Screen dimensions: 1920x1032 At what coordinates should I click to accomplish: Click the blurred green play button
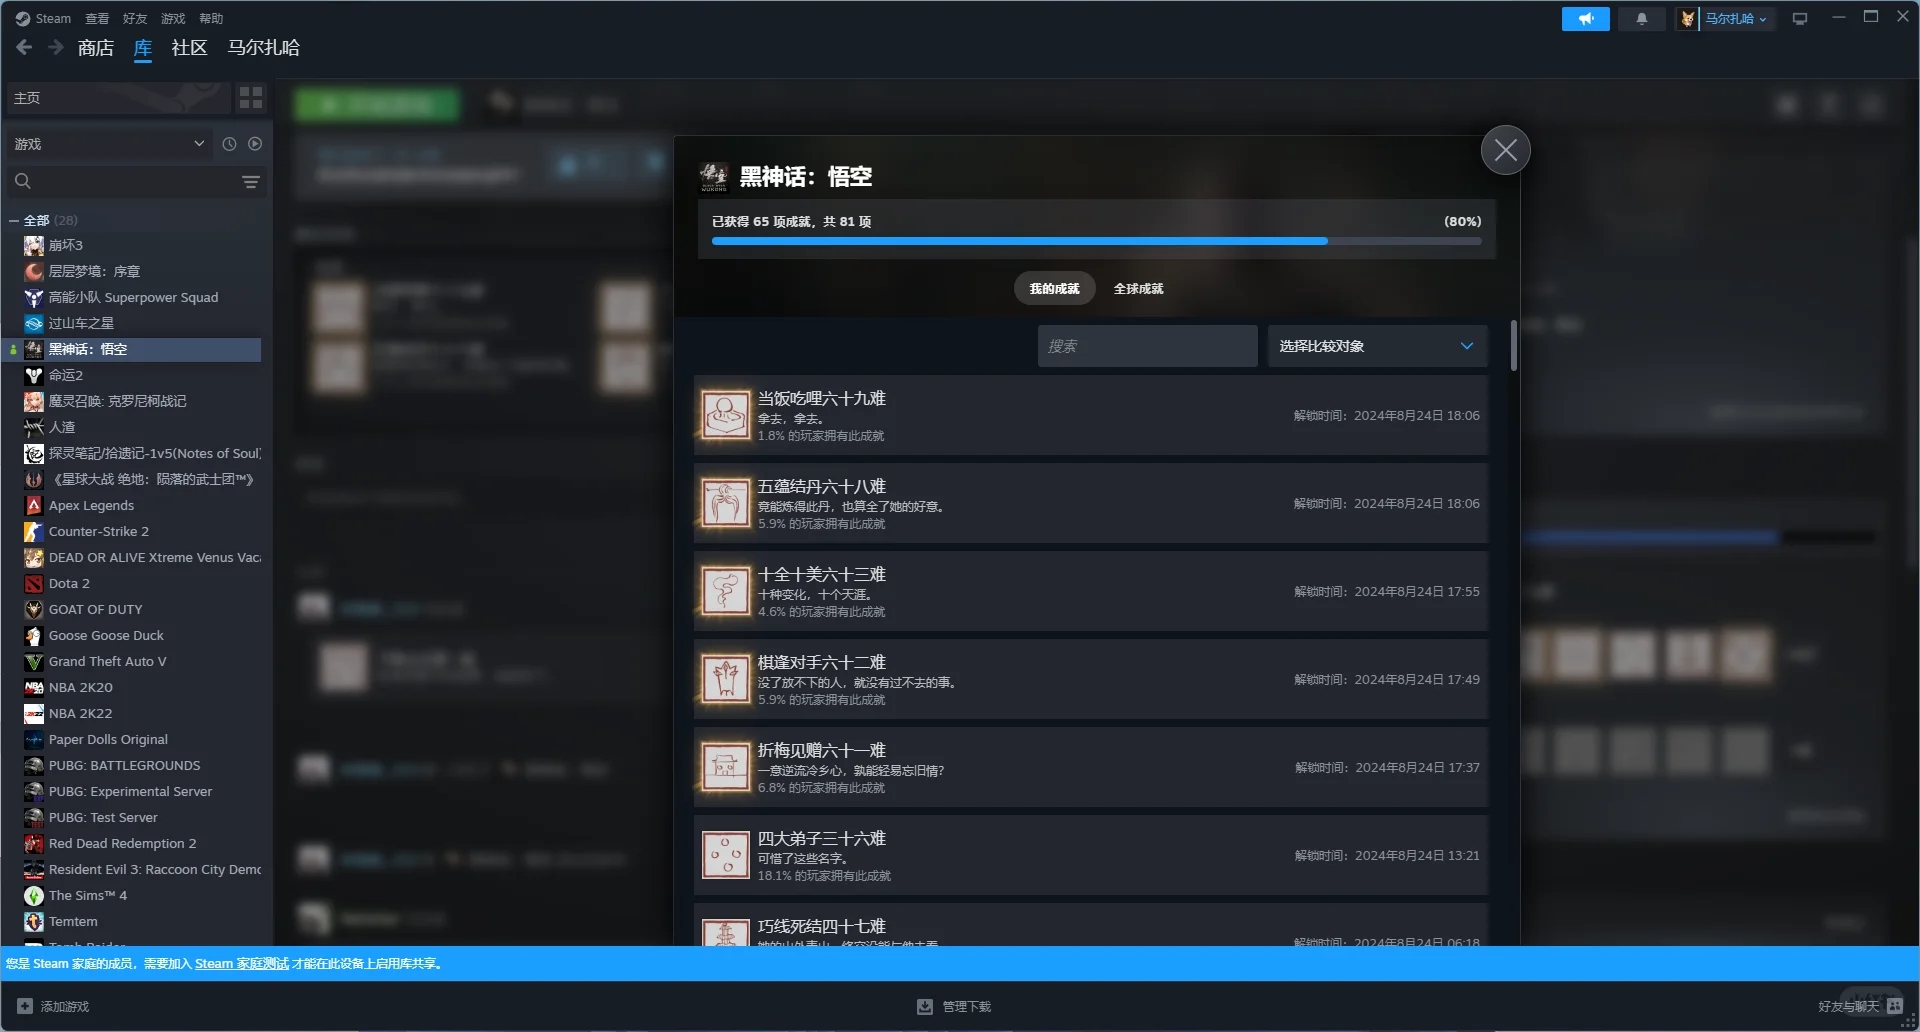coord(377,104)
